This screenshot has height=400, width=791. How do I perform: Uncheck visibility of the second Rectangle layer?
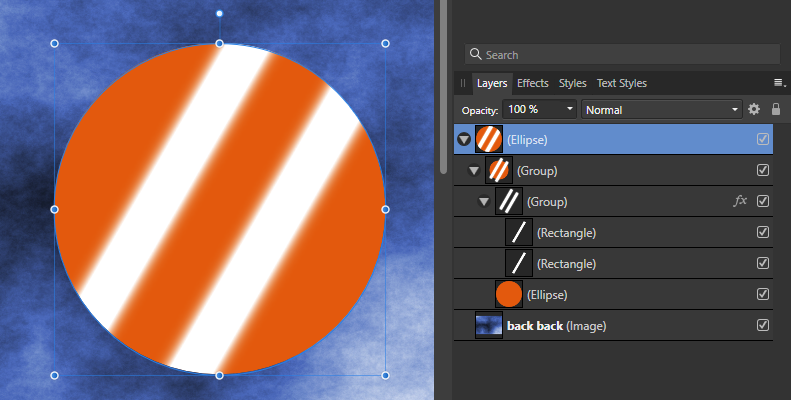763,263
